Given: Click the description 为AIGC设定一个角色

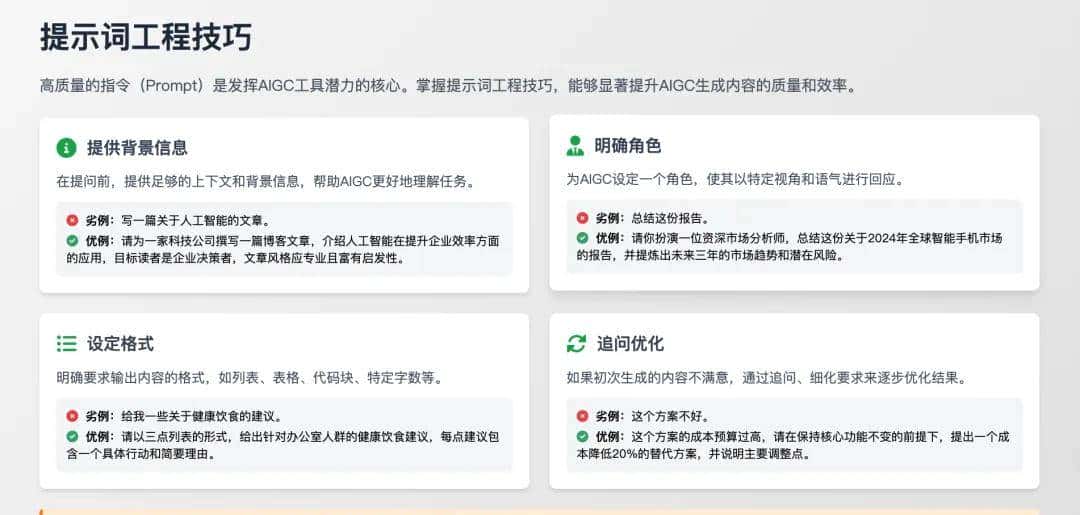Looking at the screenshot, I should [x=734, y=180].
